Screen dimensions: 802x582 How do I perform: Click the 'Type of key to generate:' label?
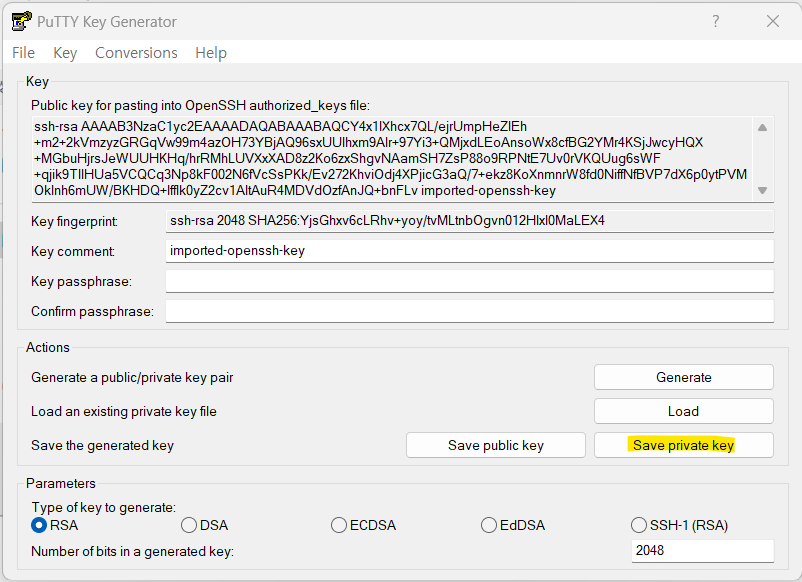click(104, 507)
